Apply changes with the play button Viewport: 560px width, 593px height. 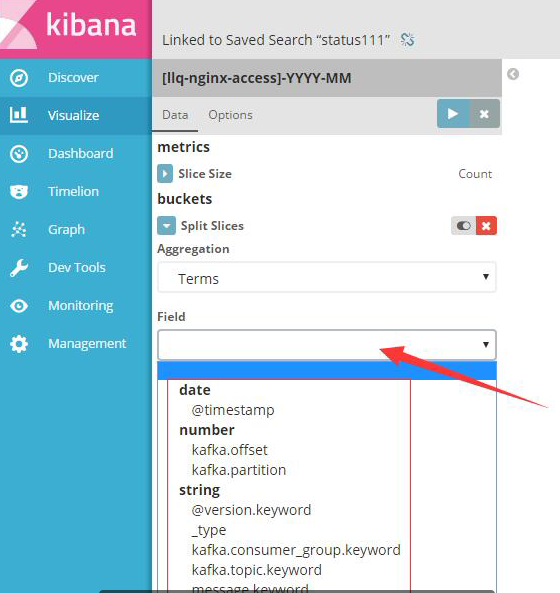[453, 113]
